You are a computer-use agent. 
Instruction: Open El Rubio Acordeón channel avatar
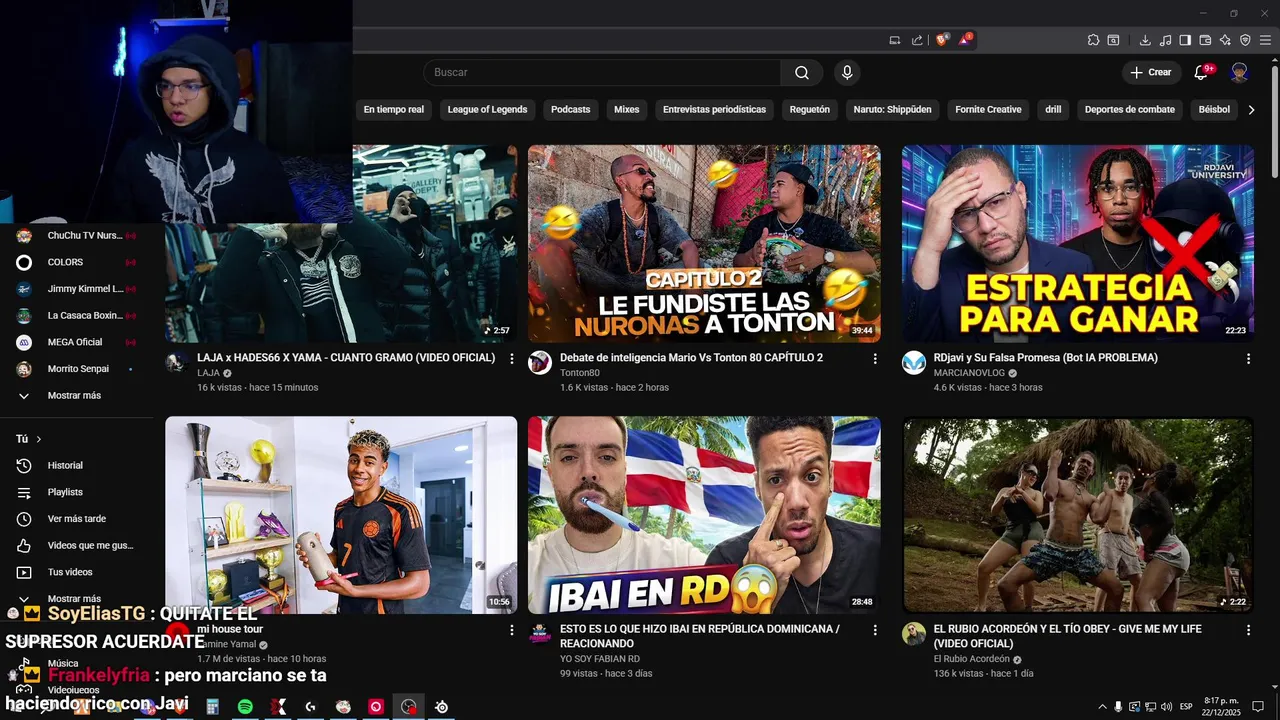(914, 634)
